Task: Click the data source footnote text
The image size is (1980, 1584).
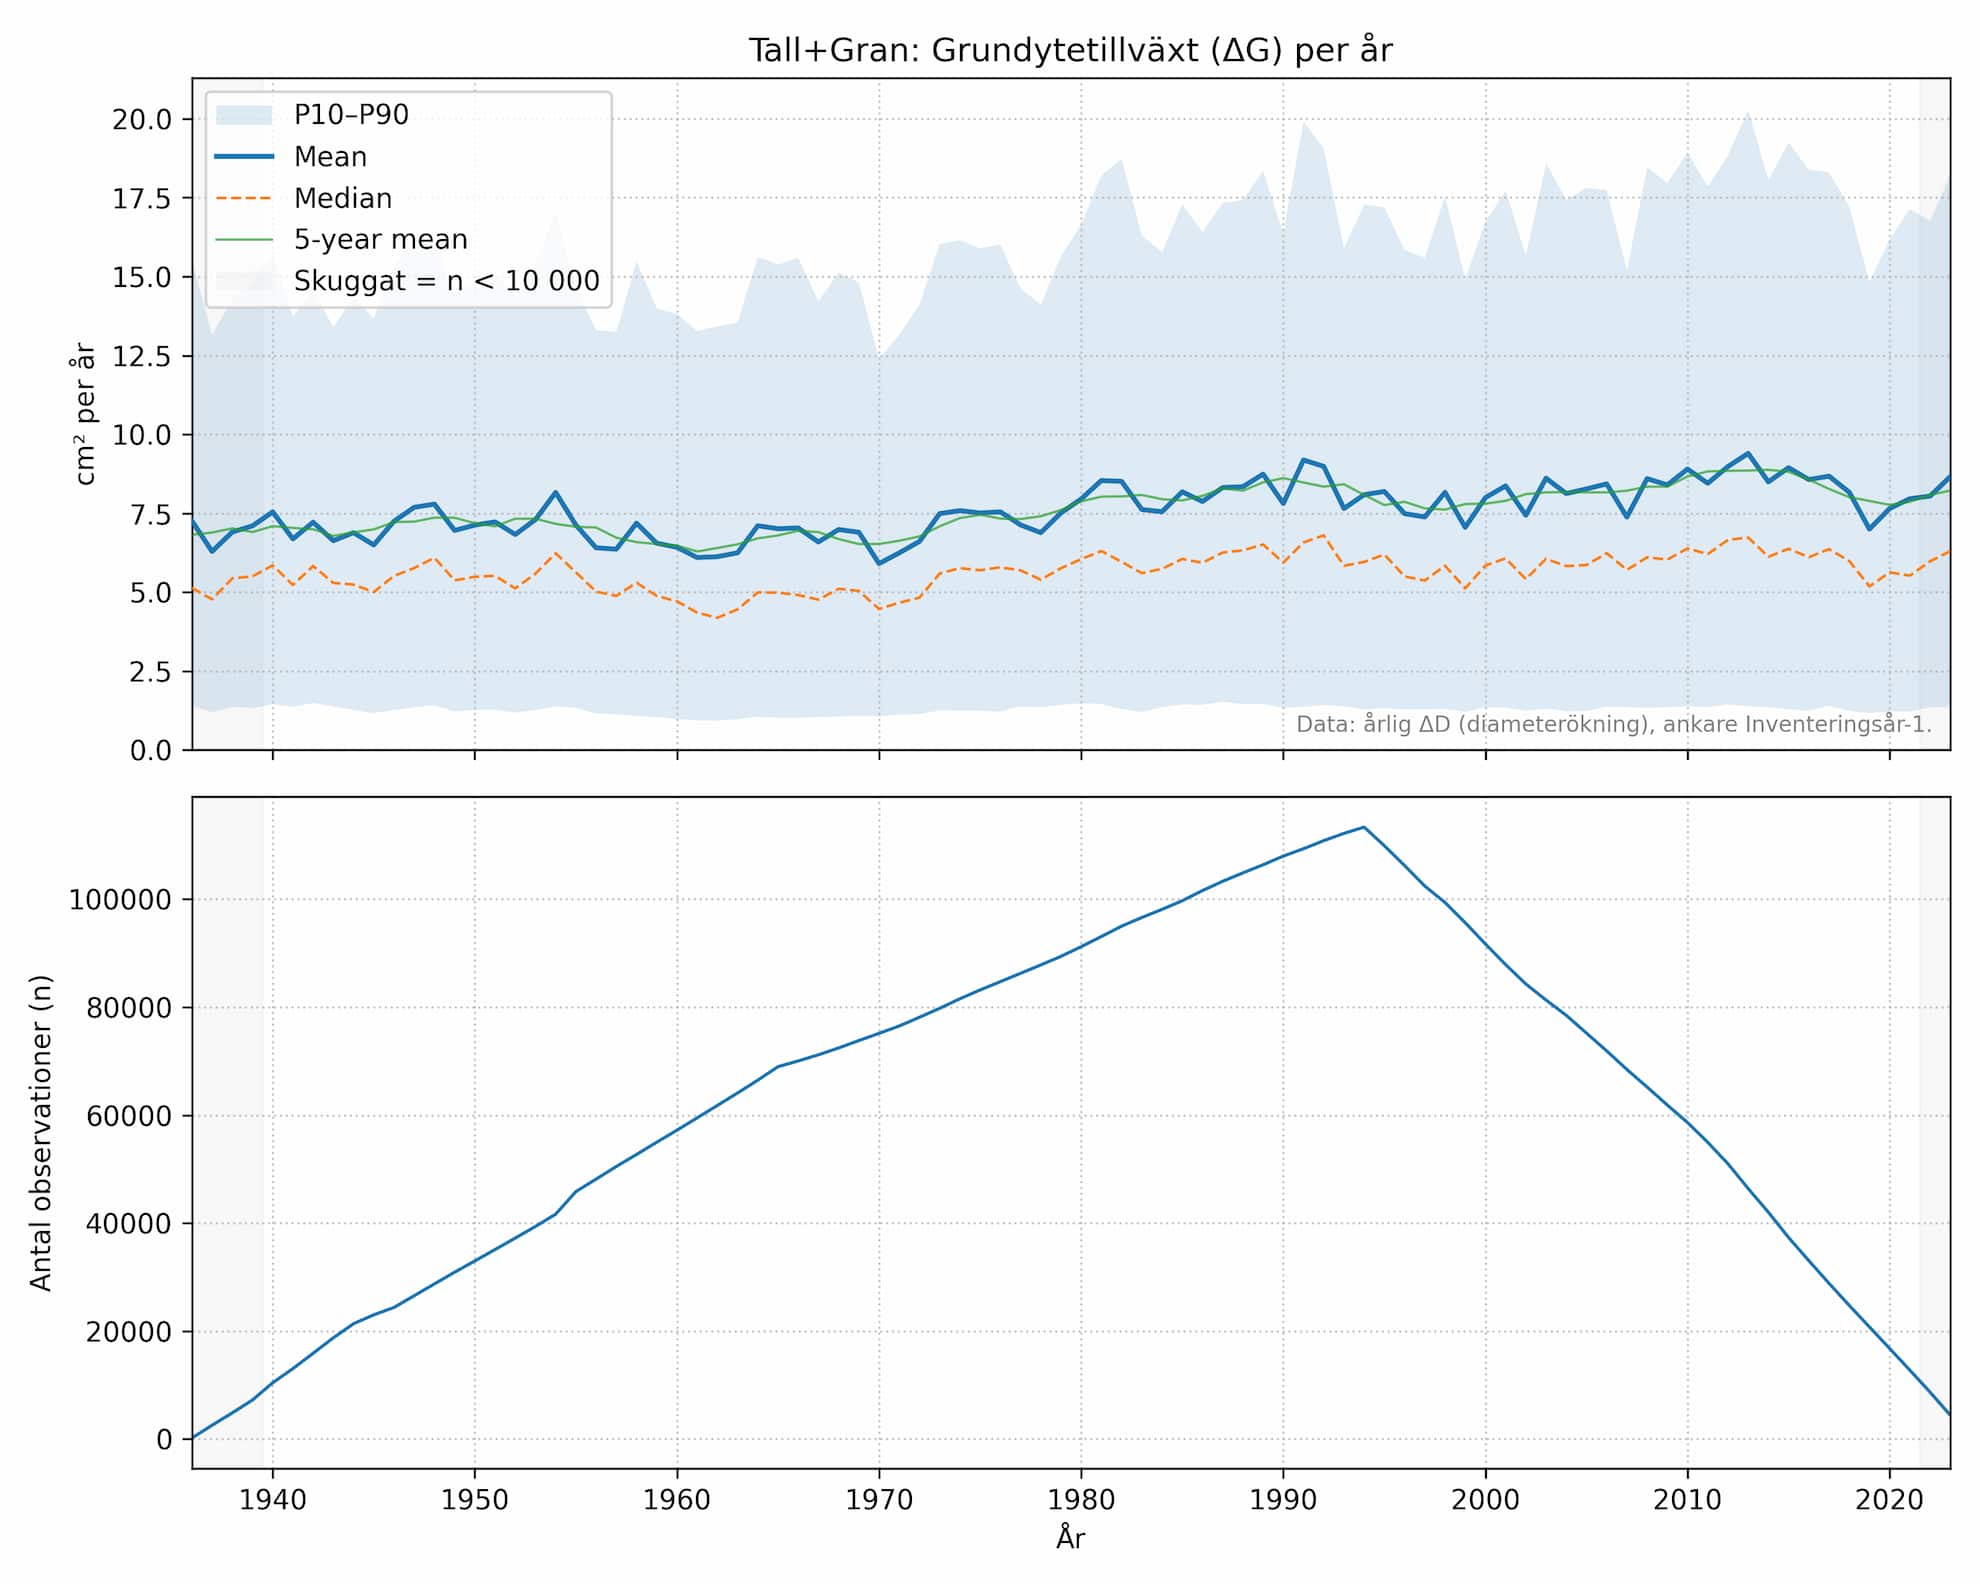Action: tap(1613, 724)
